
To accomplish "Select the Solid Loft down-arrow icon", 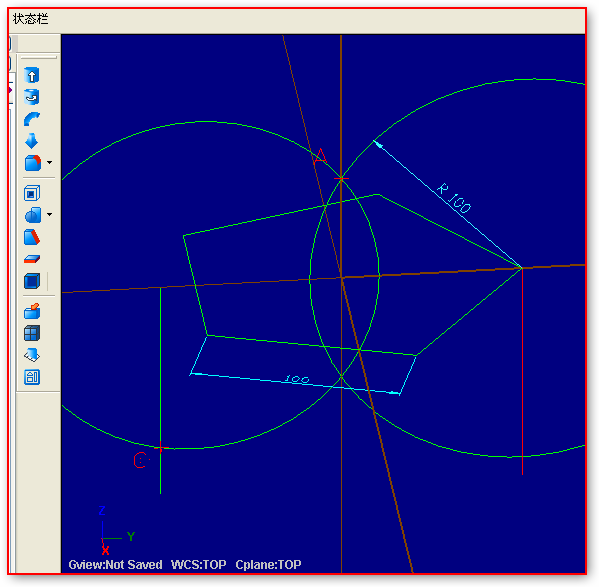I will click(x=32, y=141).
